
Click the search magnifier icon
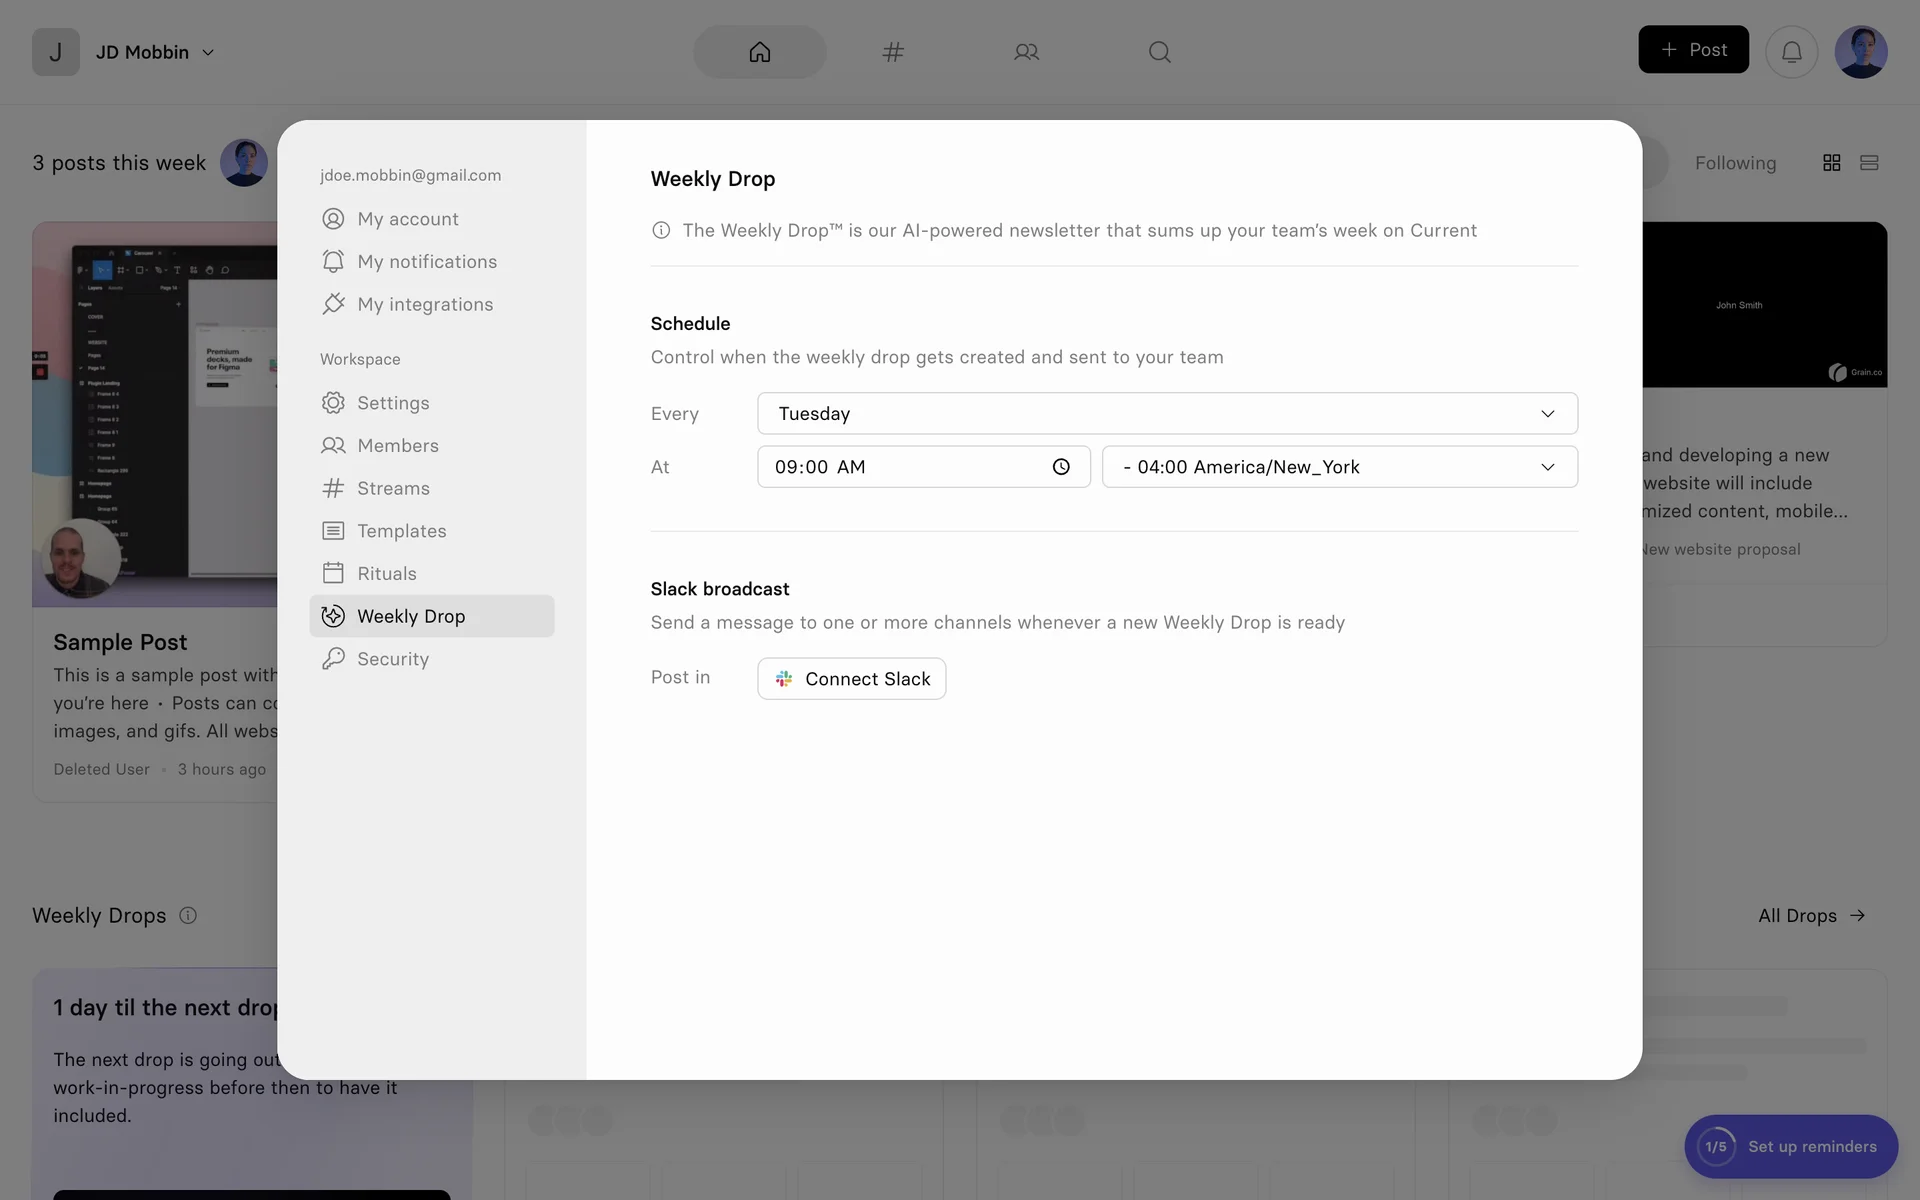pyautogui.click(x=1159, y=52)
